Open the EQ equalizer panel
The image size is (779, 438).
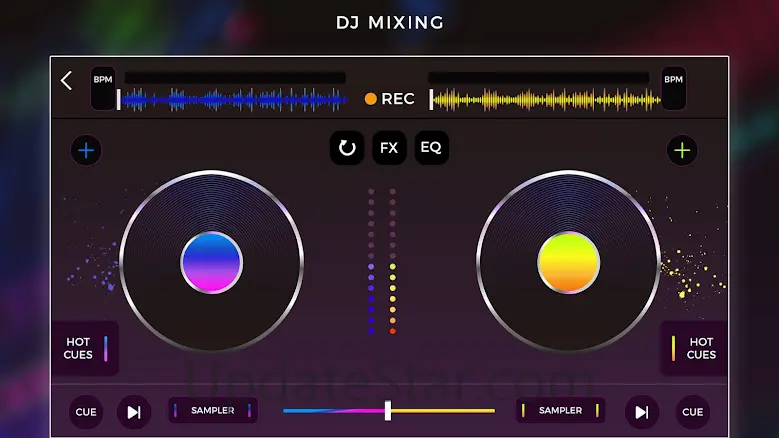tap(431, 148)
